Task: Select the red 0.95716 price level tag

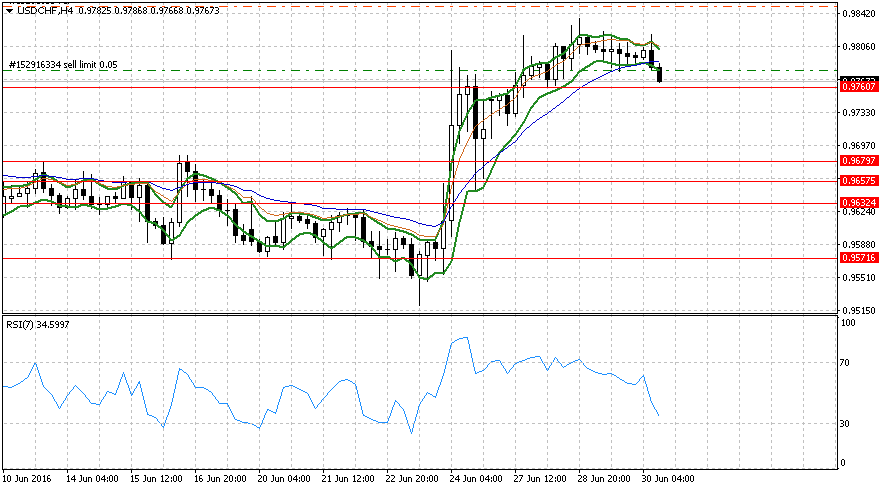Action: pos(859,258)
